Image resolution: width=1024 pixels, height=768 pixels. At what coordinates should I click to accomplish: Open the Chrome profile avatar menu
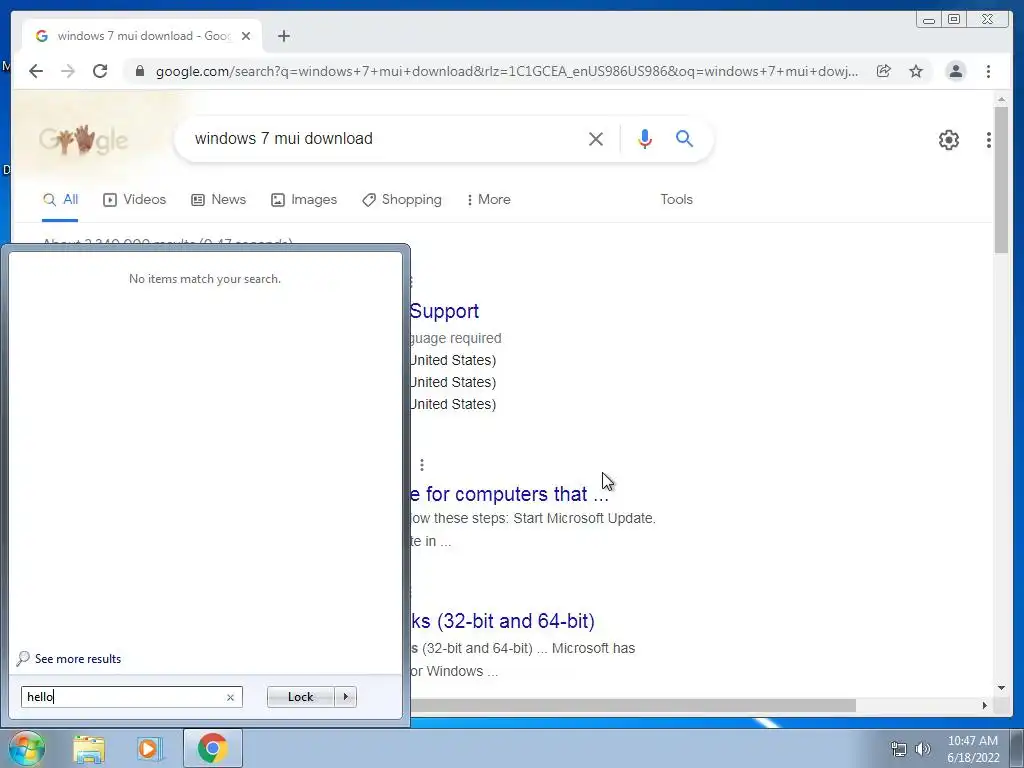955,71
